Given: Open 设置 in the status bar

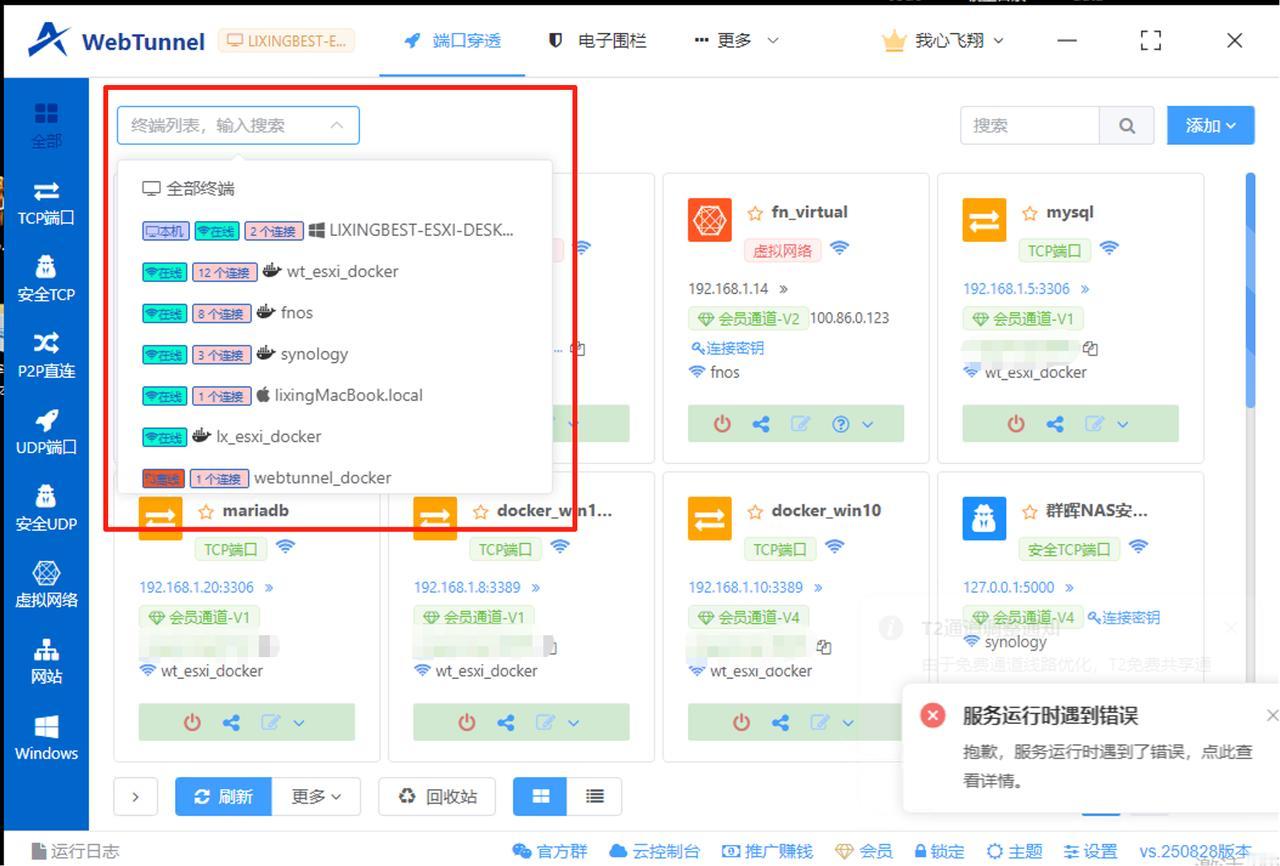Looking at the screenshot, I should [x=1090, y=851].
